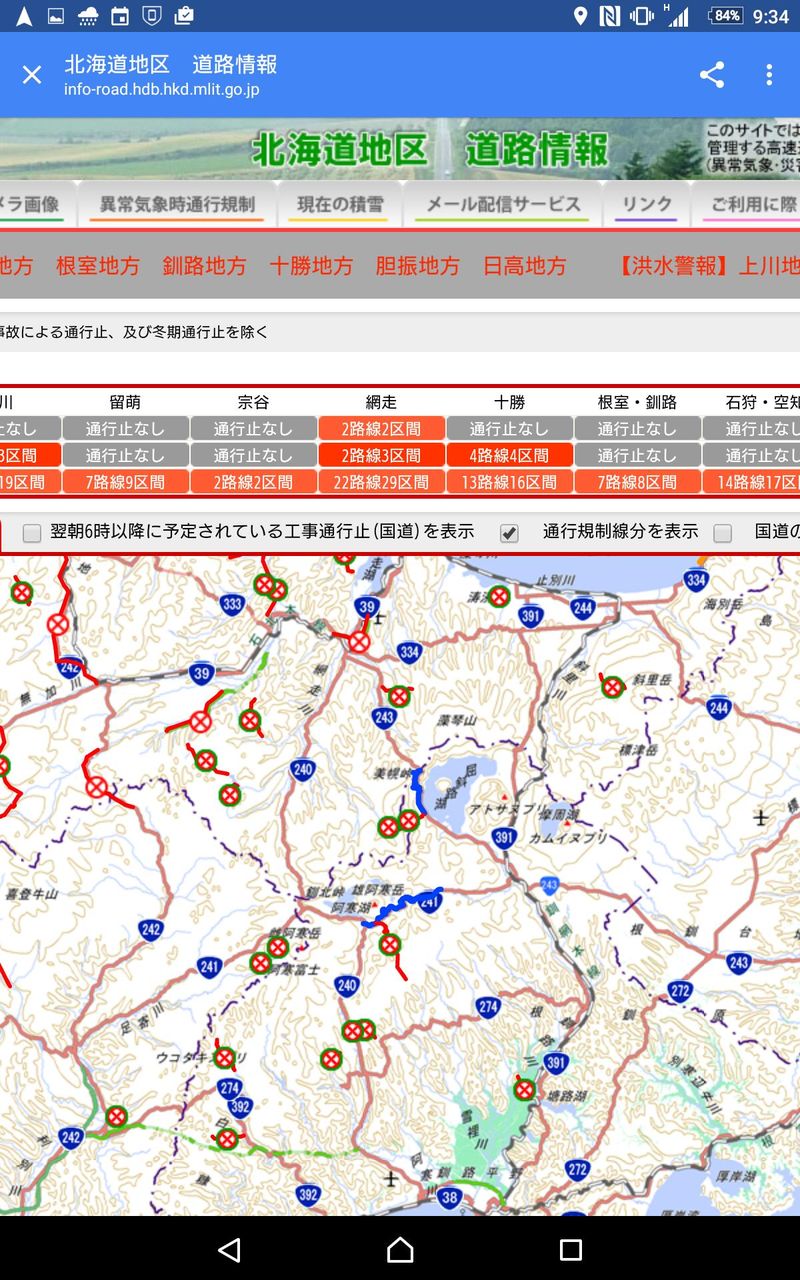Tap the site URL info-road.hdb.hkd.mlit.go.jp
This screenshot has height=1280, width=800.
[161, 90]
